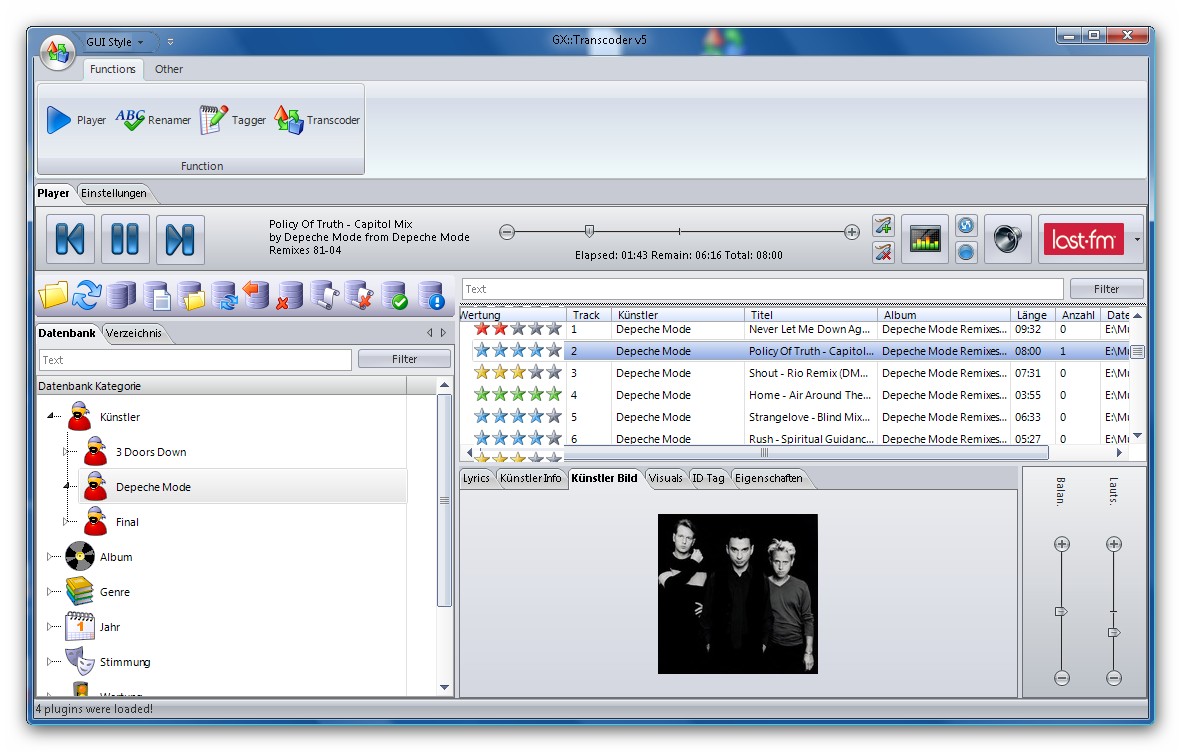
Task: Click the GX::Transcoder application orb
Action: [57, 52]
